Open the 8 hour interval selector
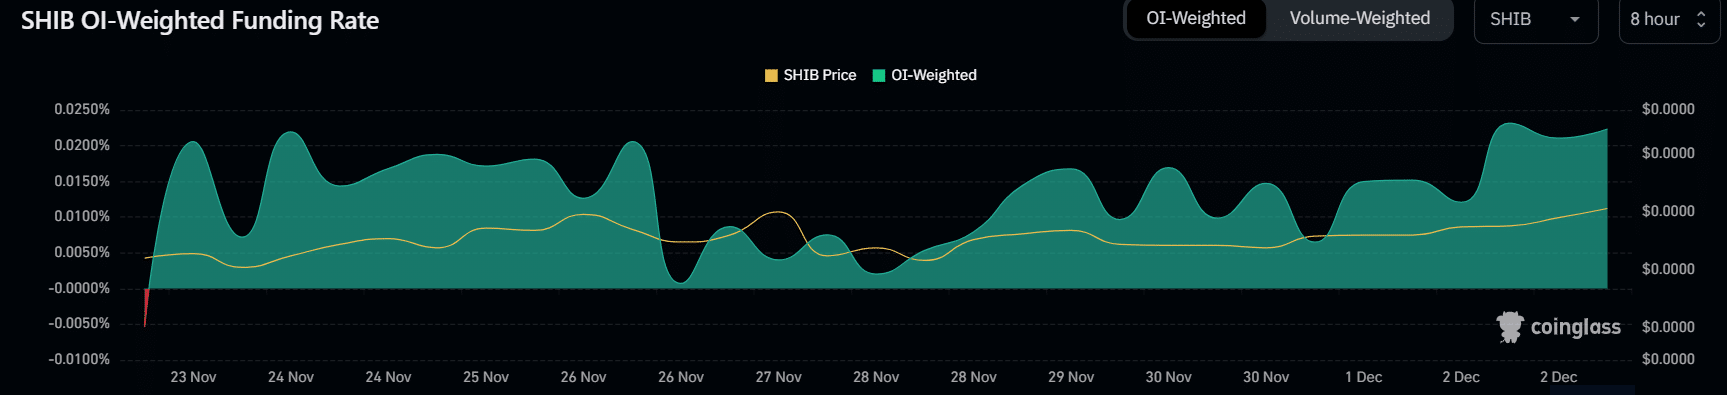 pos(1668,20)
